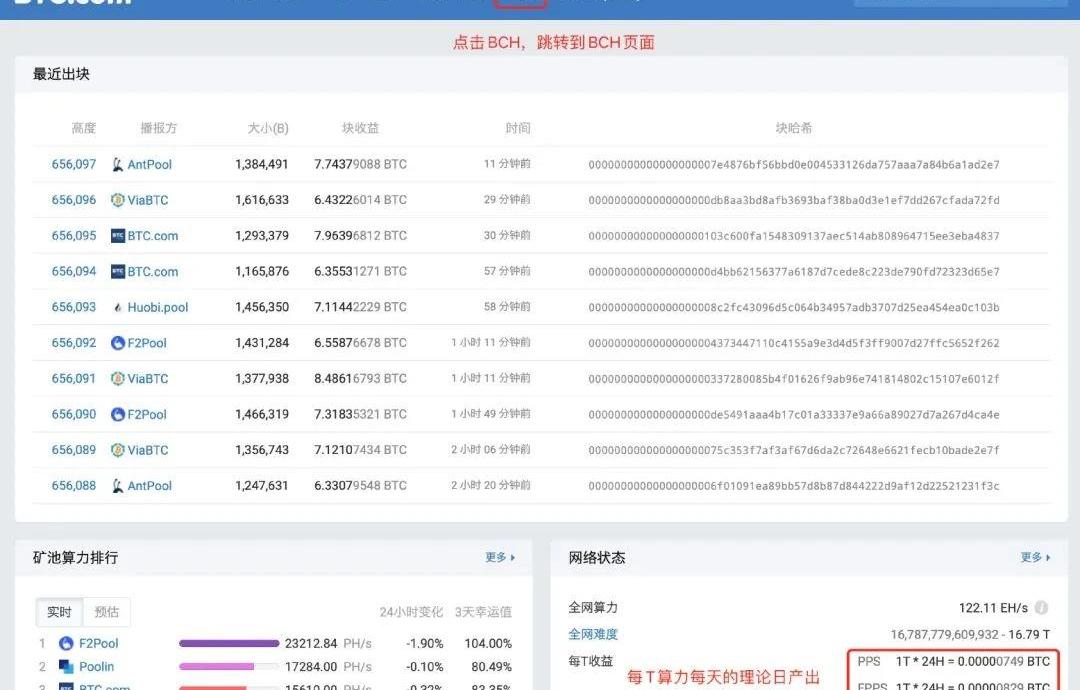
Task: Click the ViaBTC icon in block 656,096 row
Action: tap(118, 200)
